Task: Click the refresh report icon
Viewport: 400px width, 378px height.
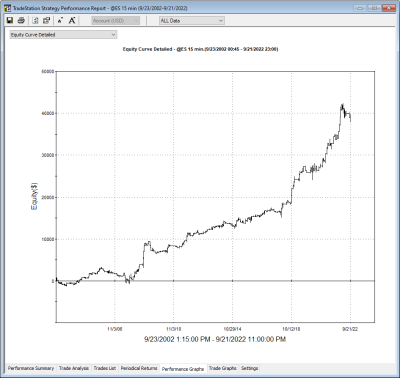Action: point(35,20)
